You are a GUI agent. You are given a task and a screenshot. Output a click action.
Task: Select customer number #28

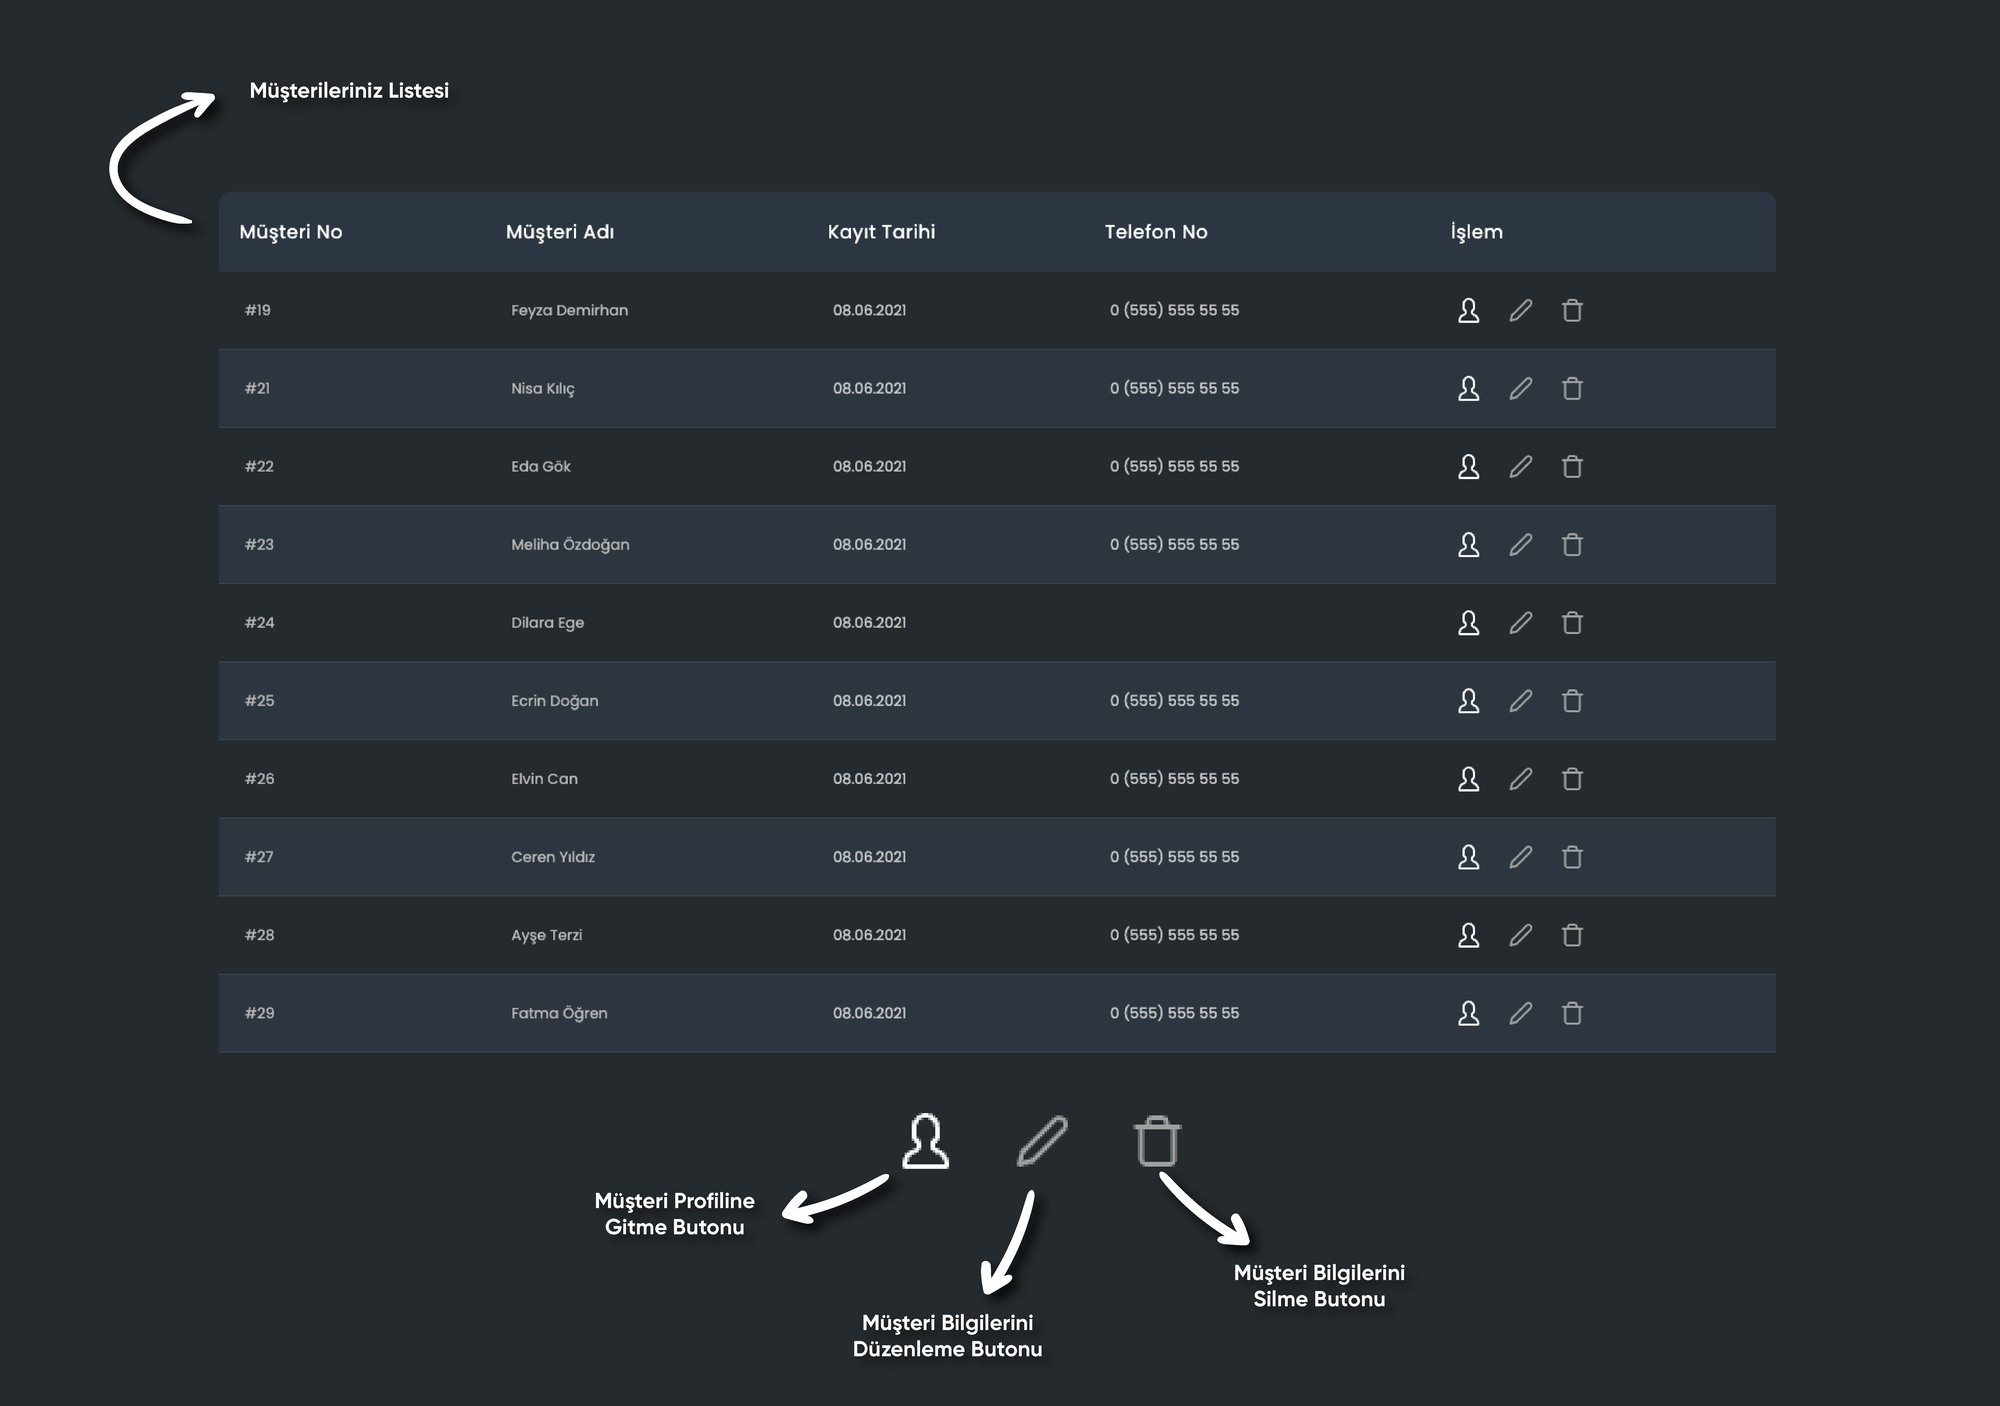point(259,934)
